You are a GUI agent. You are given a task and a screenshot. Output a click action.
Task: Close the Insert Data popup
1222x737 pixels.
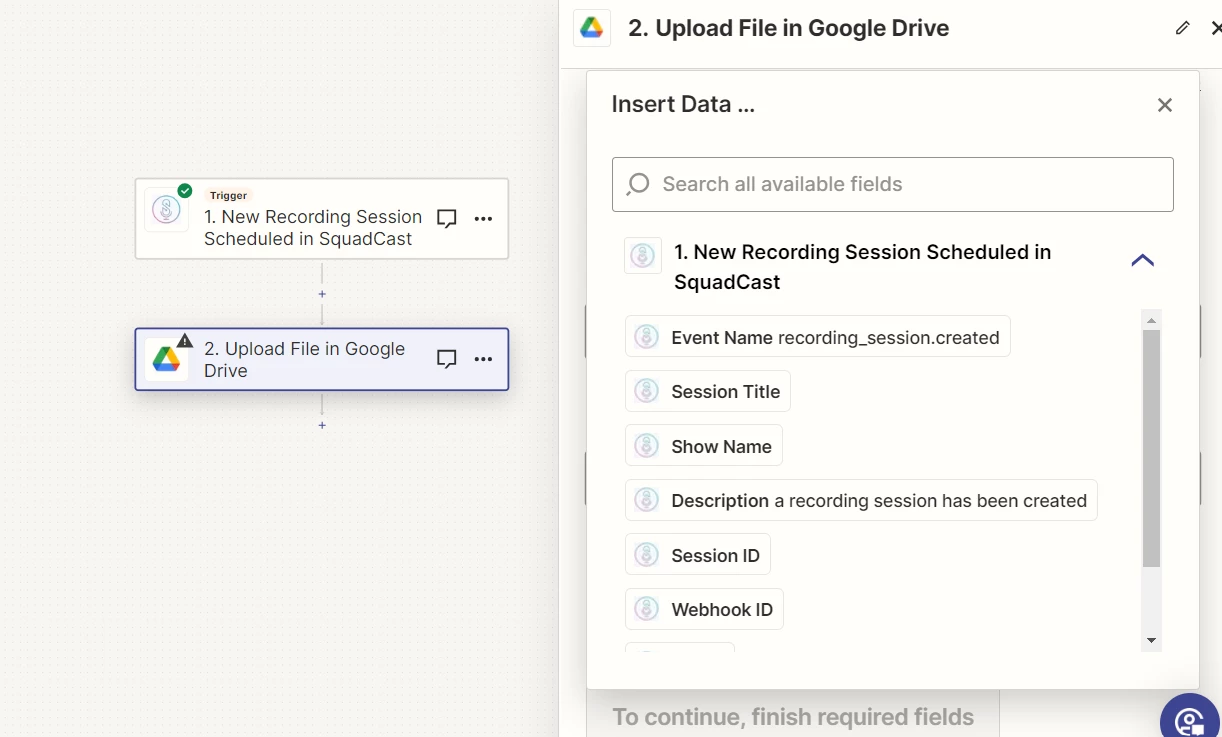tap(1164, 105)
